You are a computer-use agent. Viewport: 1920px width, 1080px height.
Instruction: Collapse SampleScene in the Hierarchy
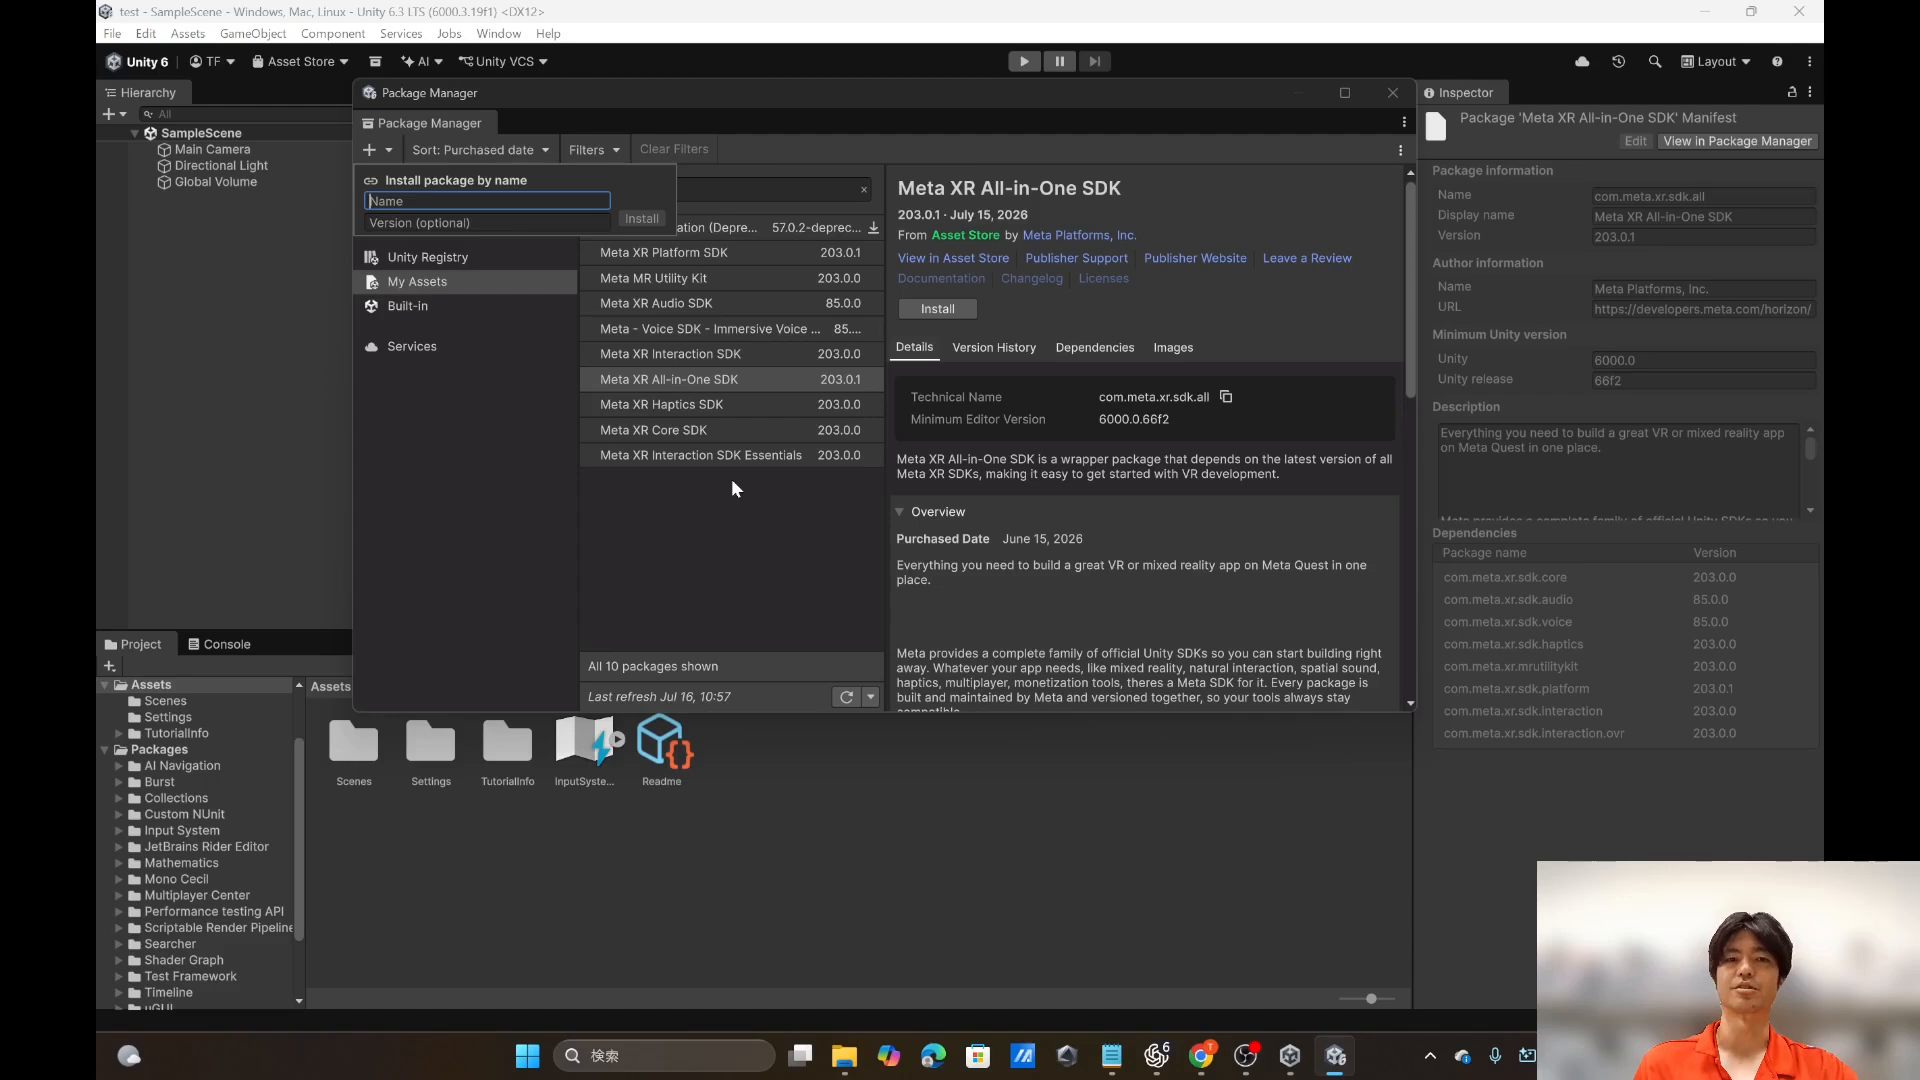(135, 133)
